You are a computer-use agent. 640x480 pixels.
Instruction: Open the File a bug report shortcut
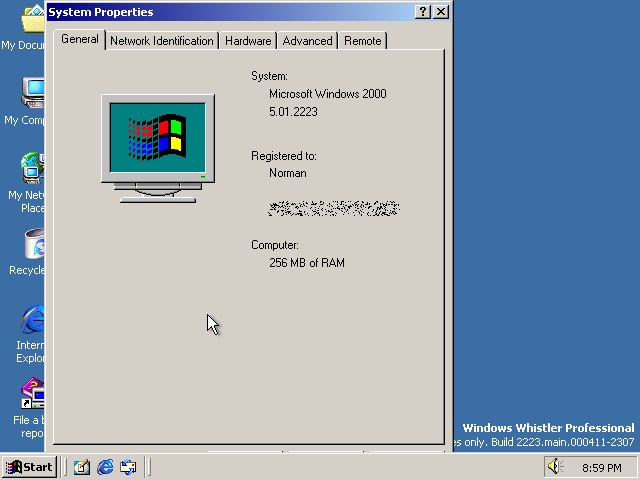pyautogui.click(x=34, y=396)
